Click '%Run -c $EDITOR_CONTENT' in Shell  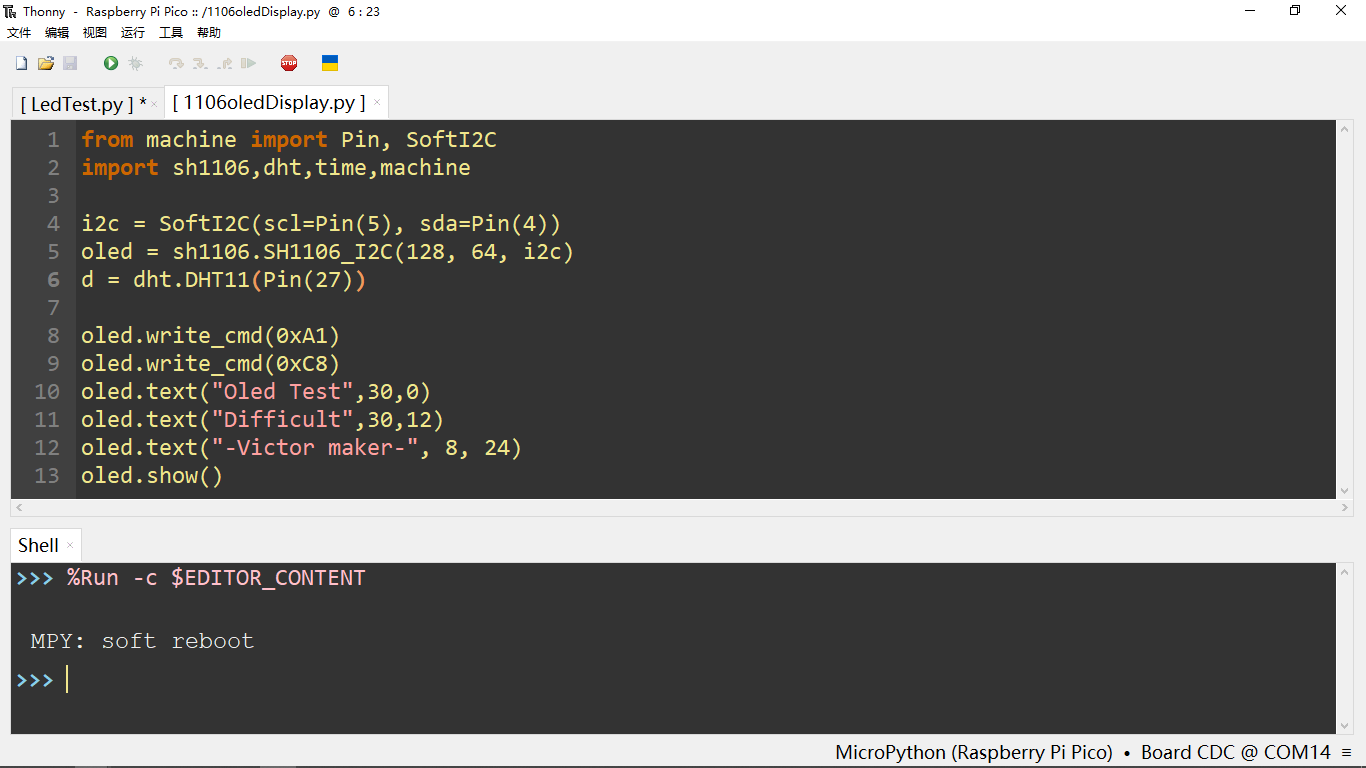click(x=216, y=578)
